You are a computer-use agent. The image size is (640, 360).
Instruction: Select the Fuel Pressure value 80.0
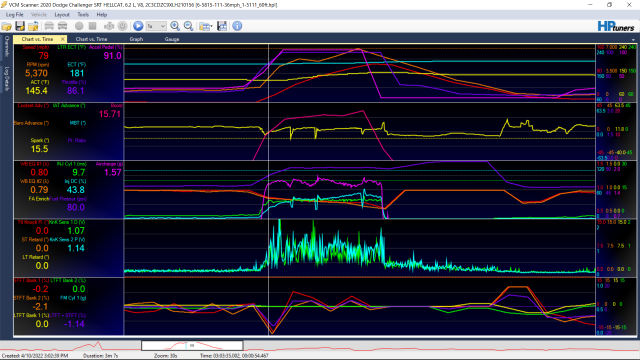click(76, 207)
